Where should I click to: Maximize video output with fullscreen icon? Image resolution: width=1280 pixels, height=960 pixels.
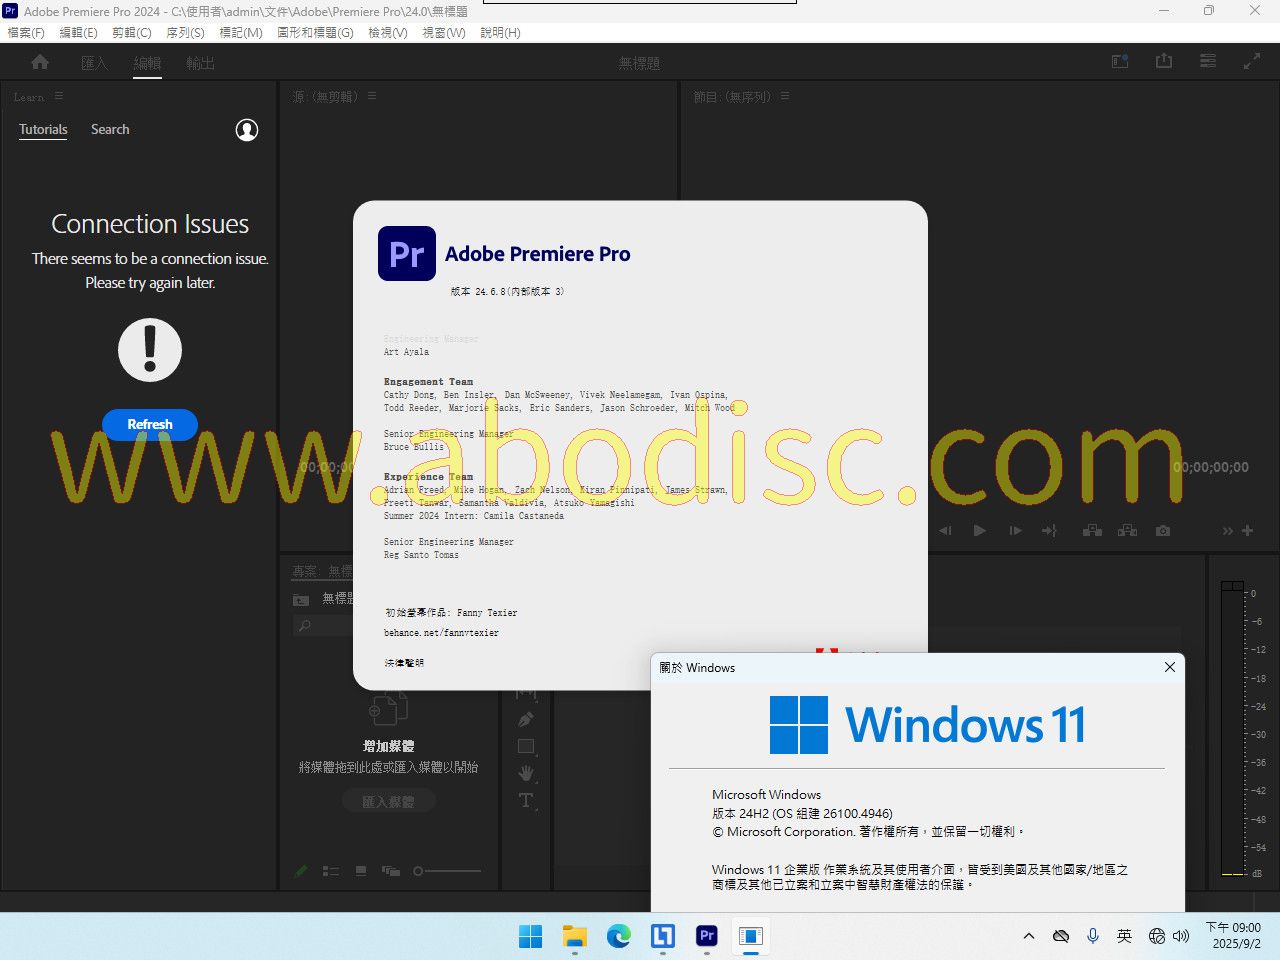[x=1252, y=61]
